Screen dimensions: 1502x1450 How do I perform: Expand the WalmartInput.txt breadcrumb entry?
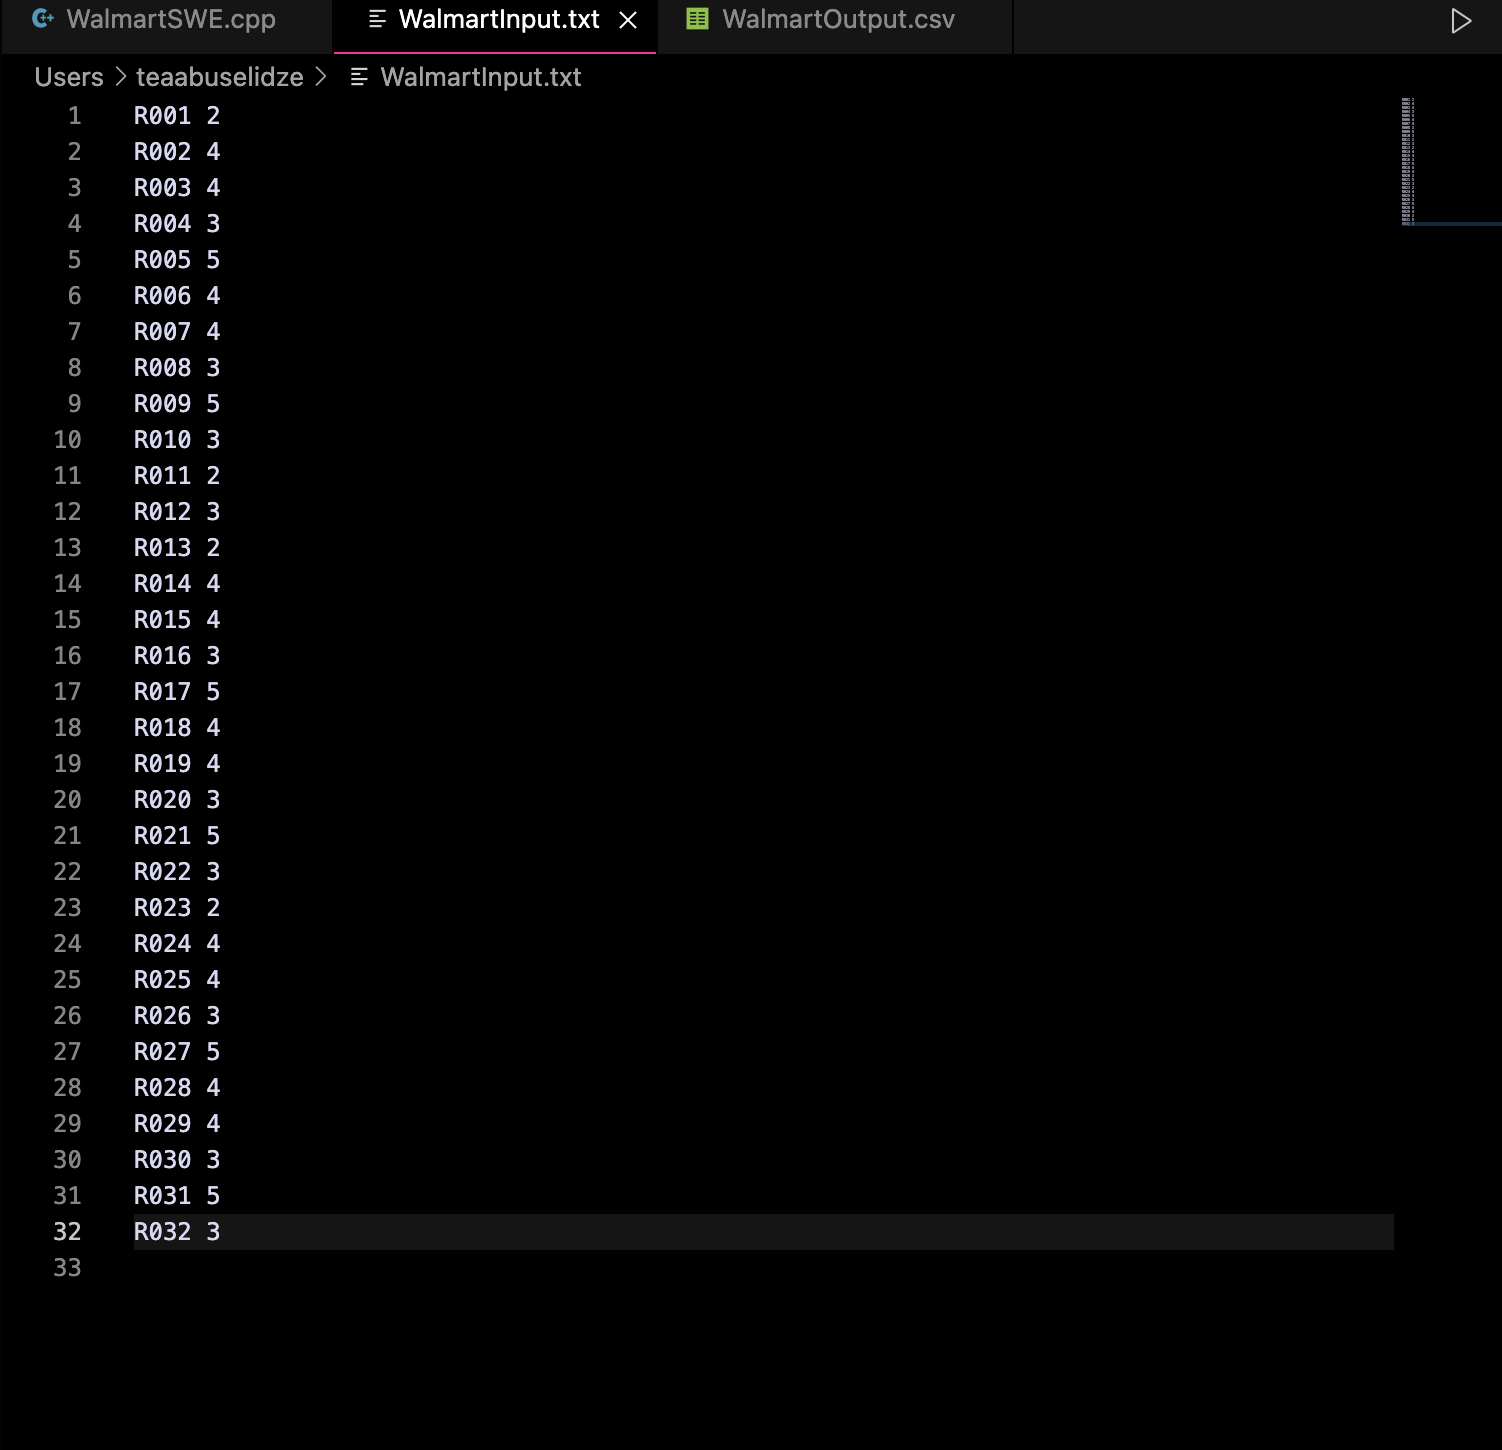click(x=482, y=77)
